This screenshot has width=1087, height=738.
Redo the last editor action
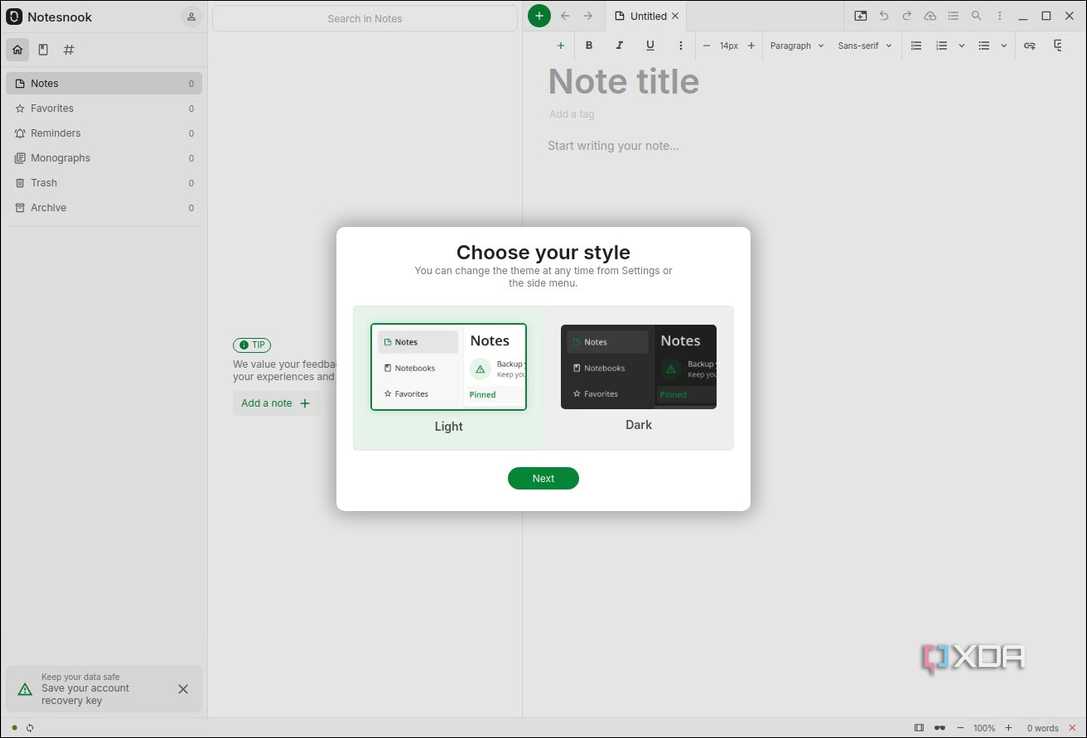tap(907, 16)
